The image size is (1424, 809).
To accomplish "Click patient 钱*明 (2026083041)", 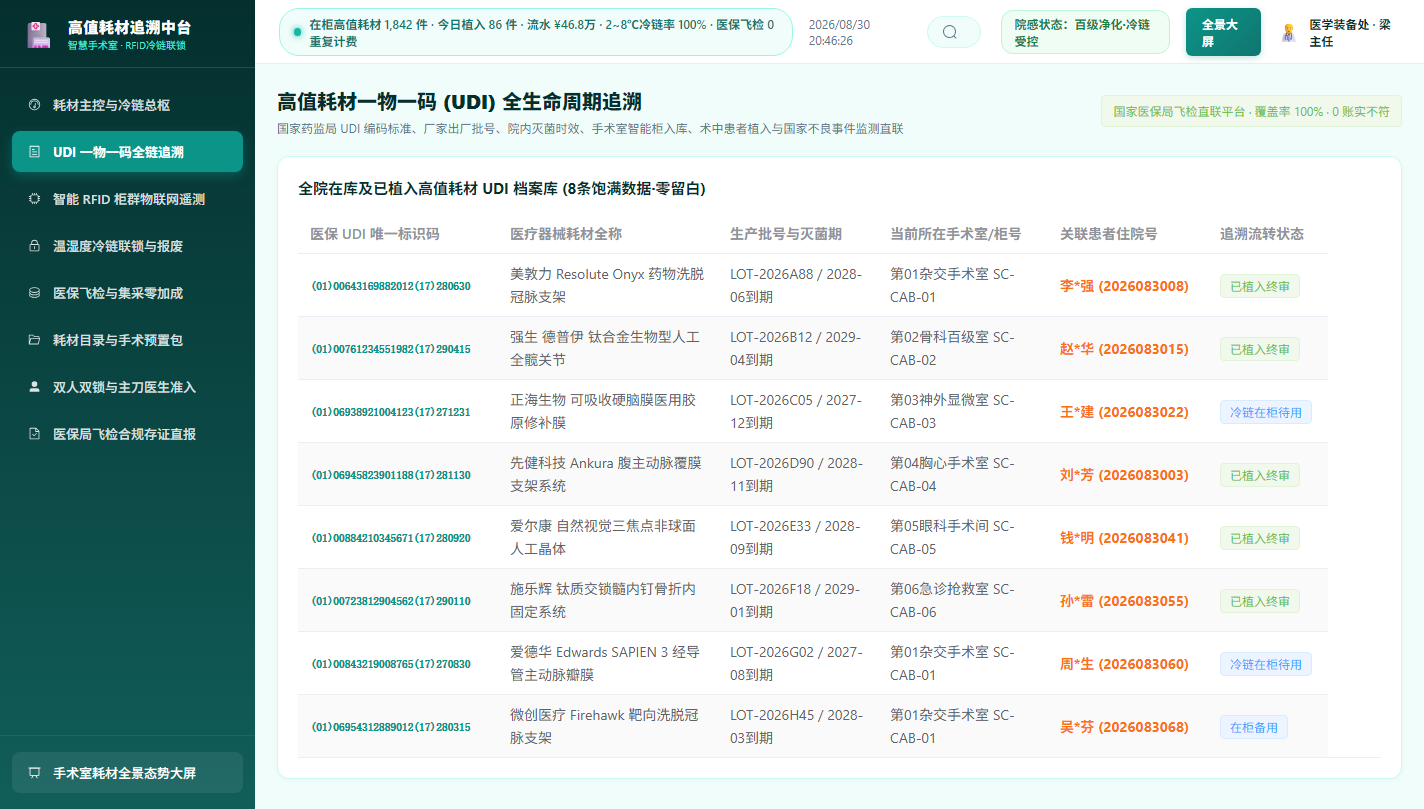I will (1124, 538).
